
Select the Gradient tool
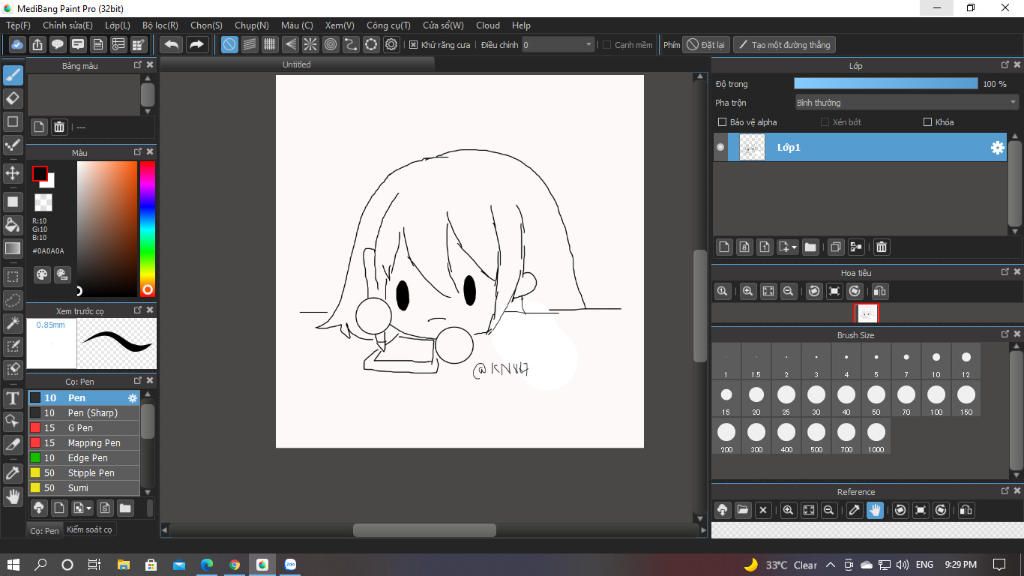12,248
